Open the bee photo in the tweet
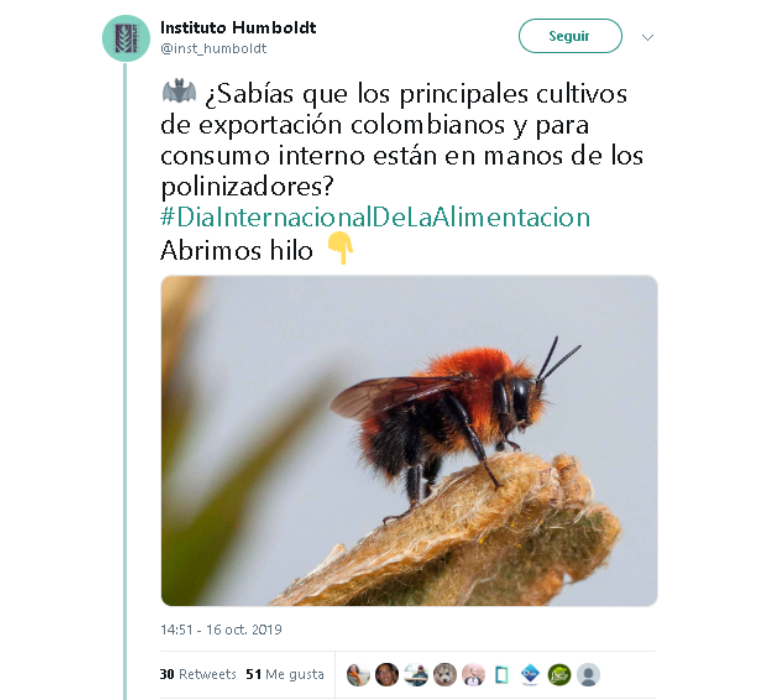This screenshot has height=700, width=768. 409,440
